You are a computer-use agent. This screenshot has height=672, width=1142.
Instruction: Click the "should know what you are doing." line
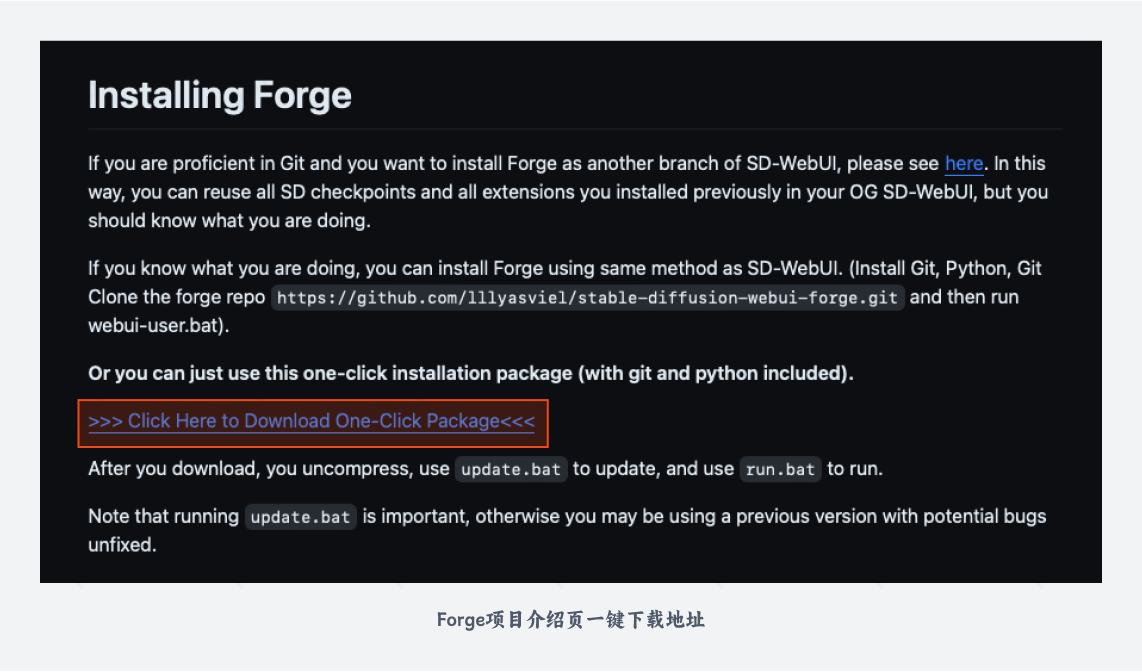pos(229,221)
